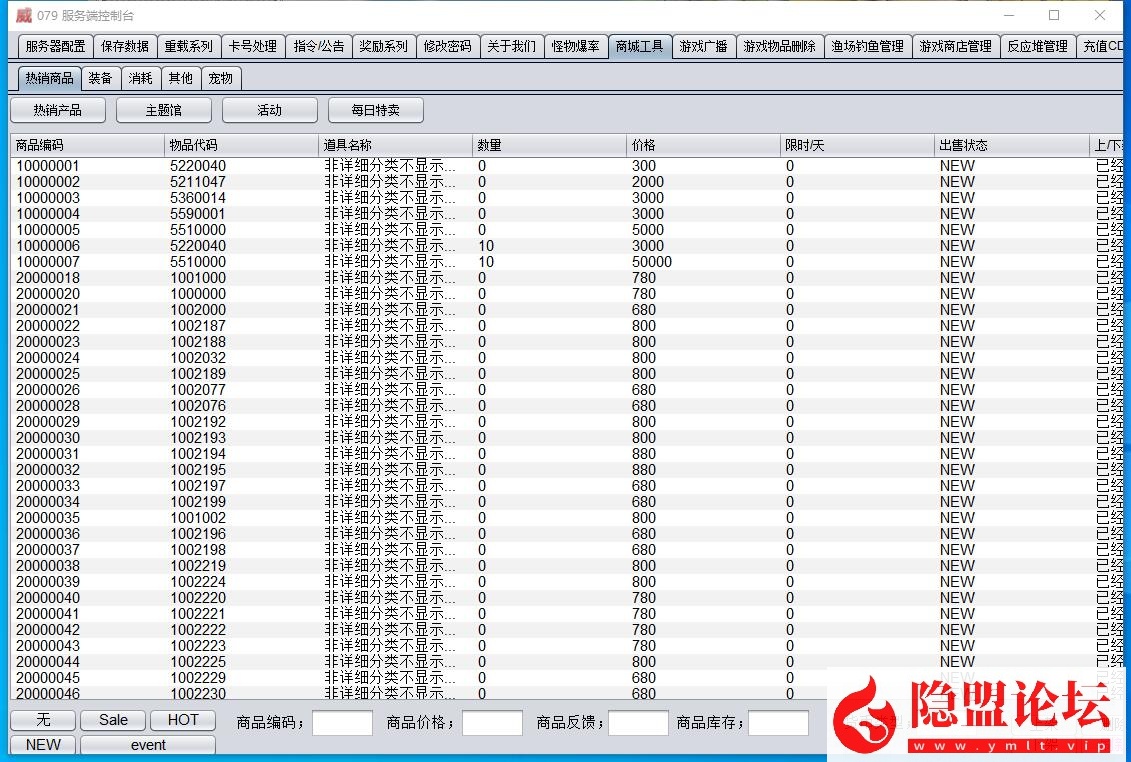Go to the 奖励系列 tab
1131x762 pixels.
coord(384,46)
